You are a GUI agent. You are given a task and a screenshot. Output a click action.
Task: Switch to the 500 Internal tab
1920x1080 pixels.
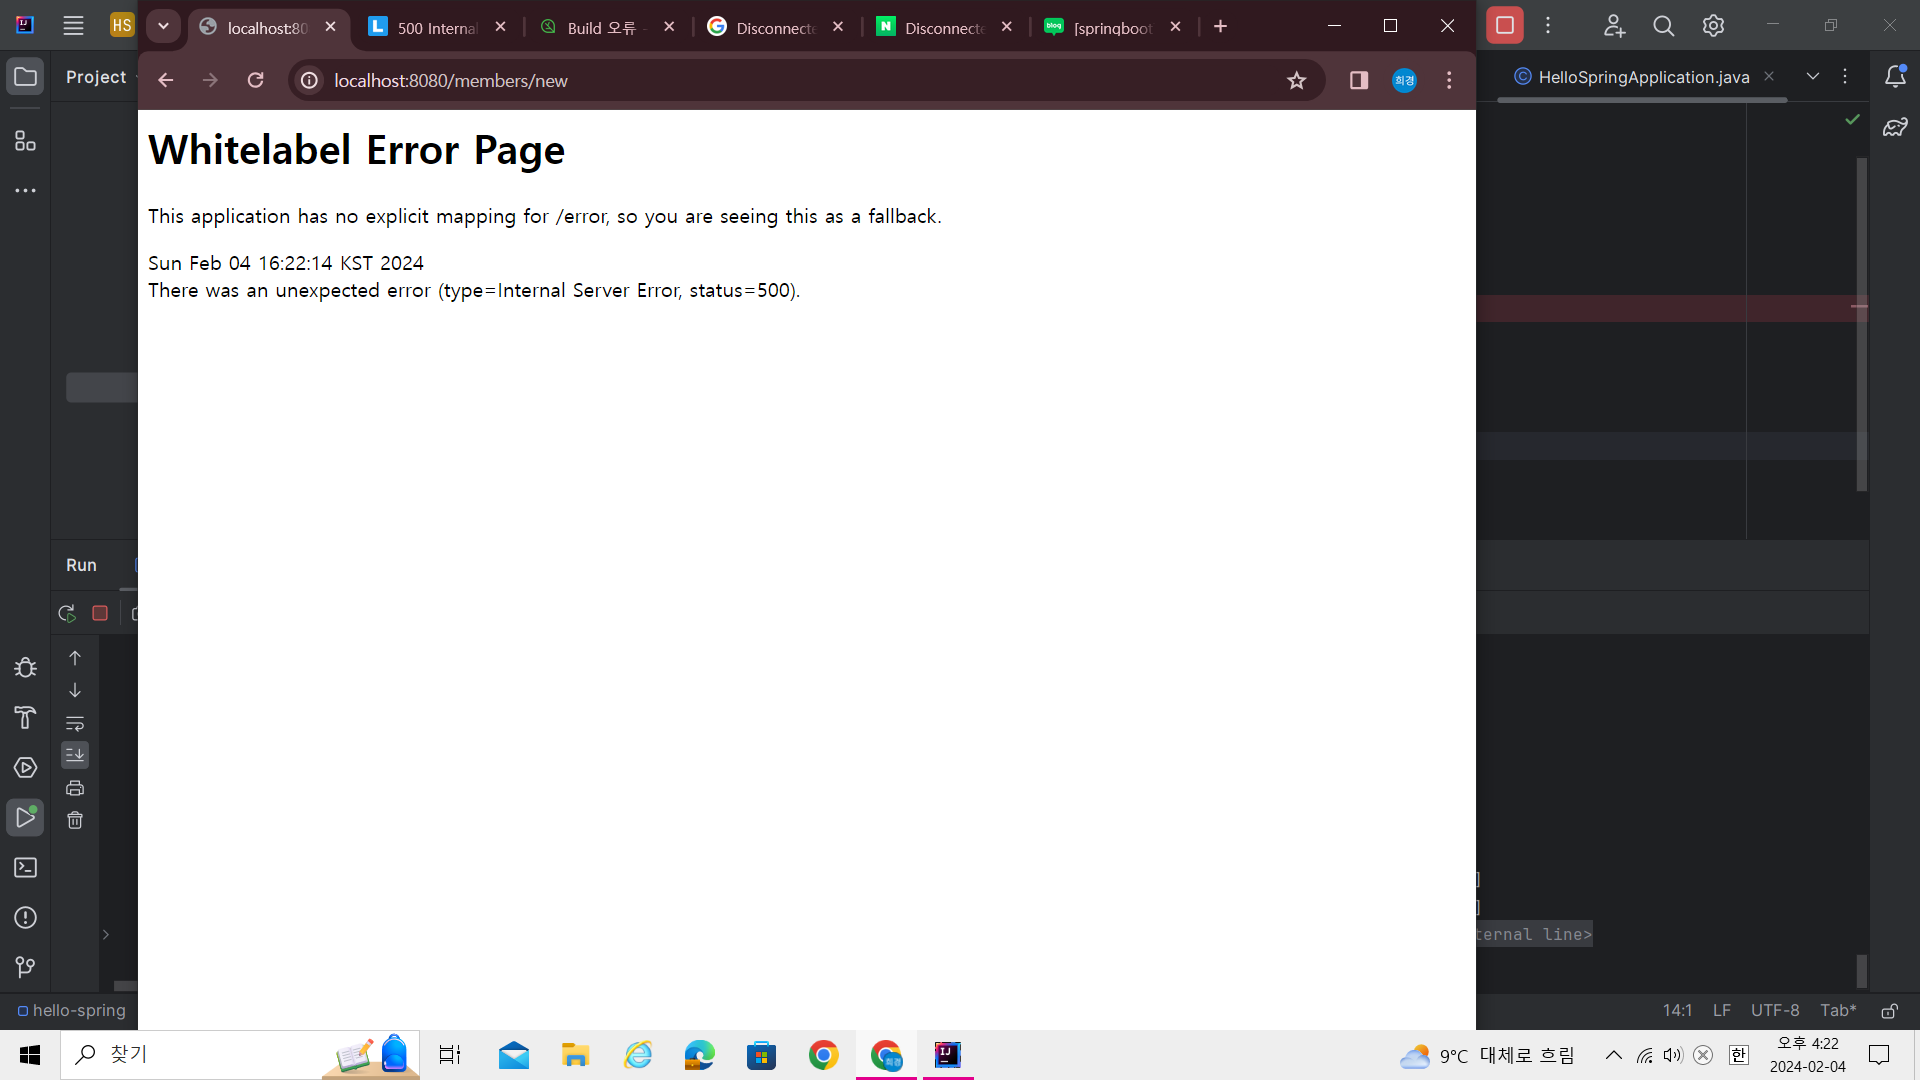438,28
